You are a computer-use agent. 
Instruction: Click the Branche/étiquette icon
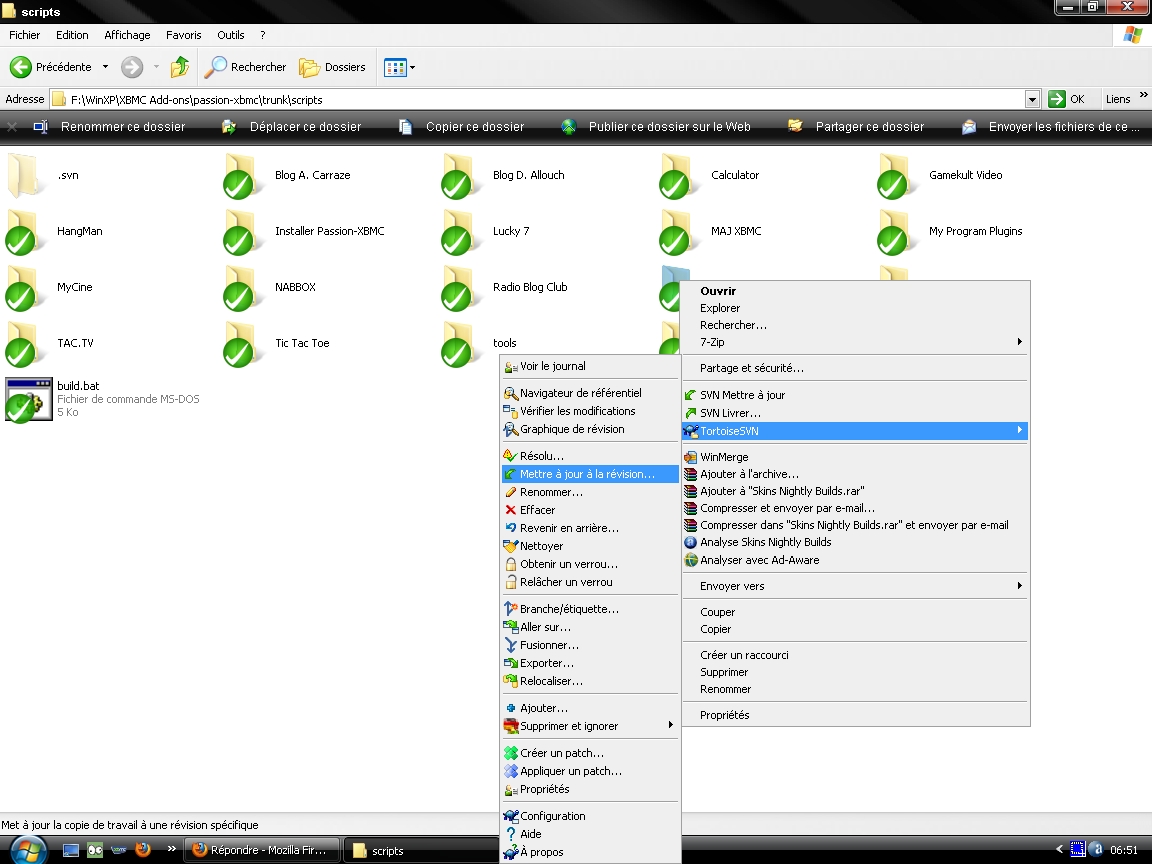[511, 609]
